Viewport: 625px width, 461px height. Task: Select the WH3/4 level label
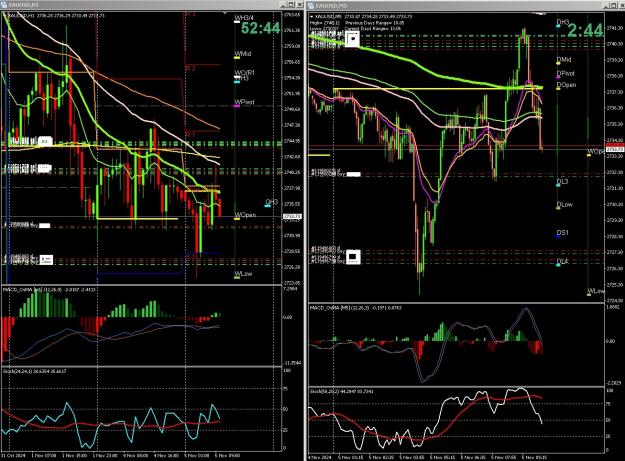pos(244,18)
